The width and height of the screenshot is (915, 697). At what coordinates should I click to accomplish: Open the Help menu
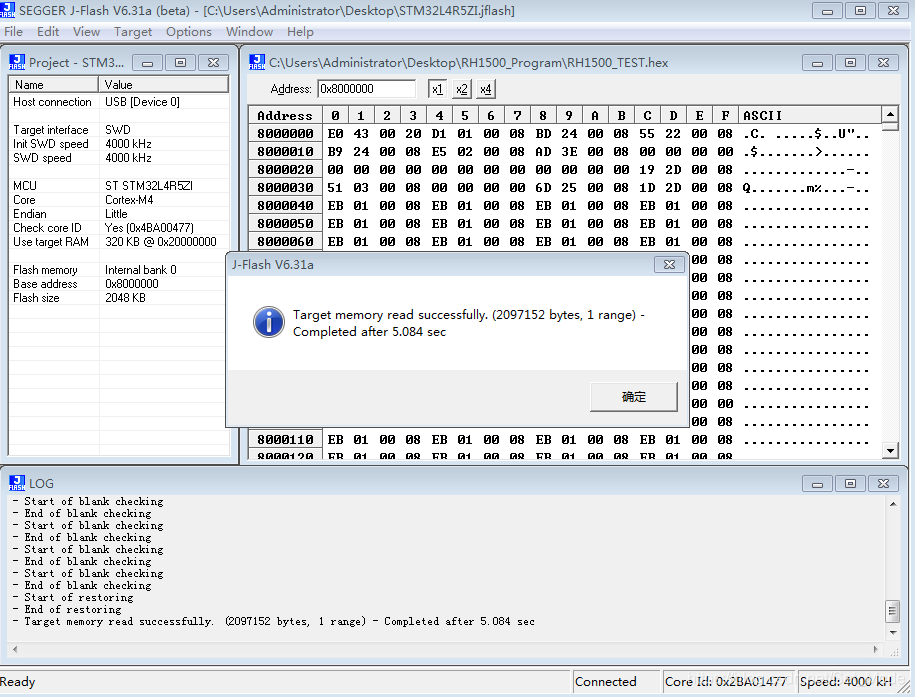(300, 32)
